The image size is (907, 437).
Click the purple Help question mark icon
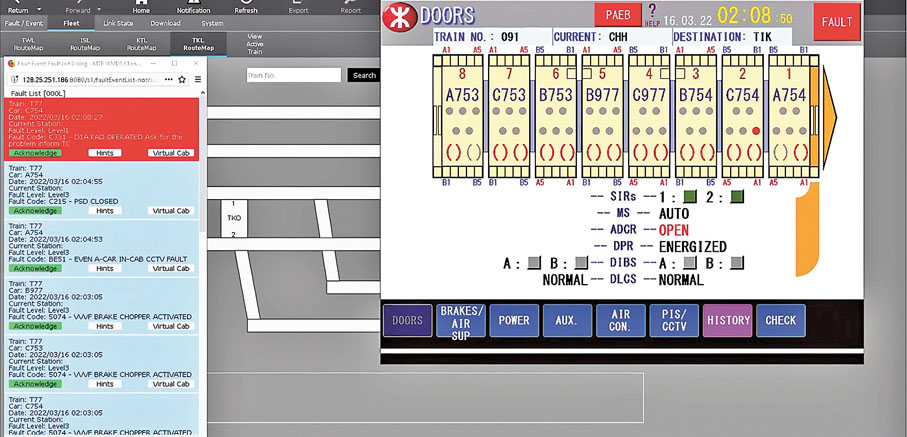click(652, 11)
